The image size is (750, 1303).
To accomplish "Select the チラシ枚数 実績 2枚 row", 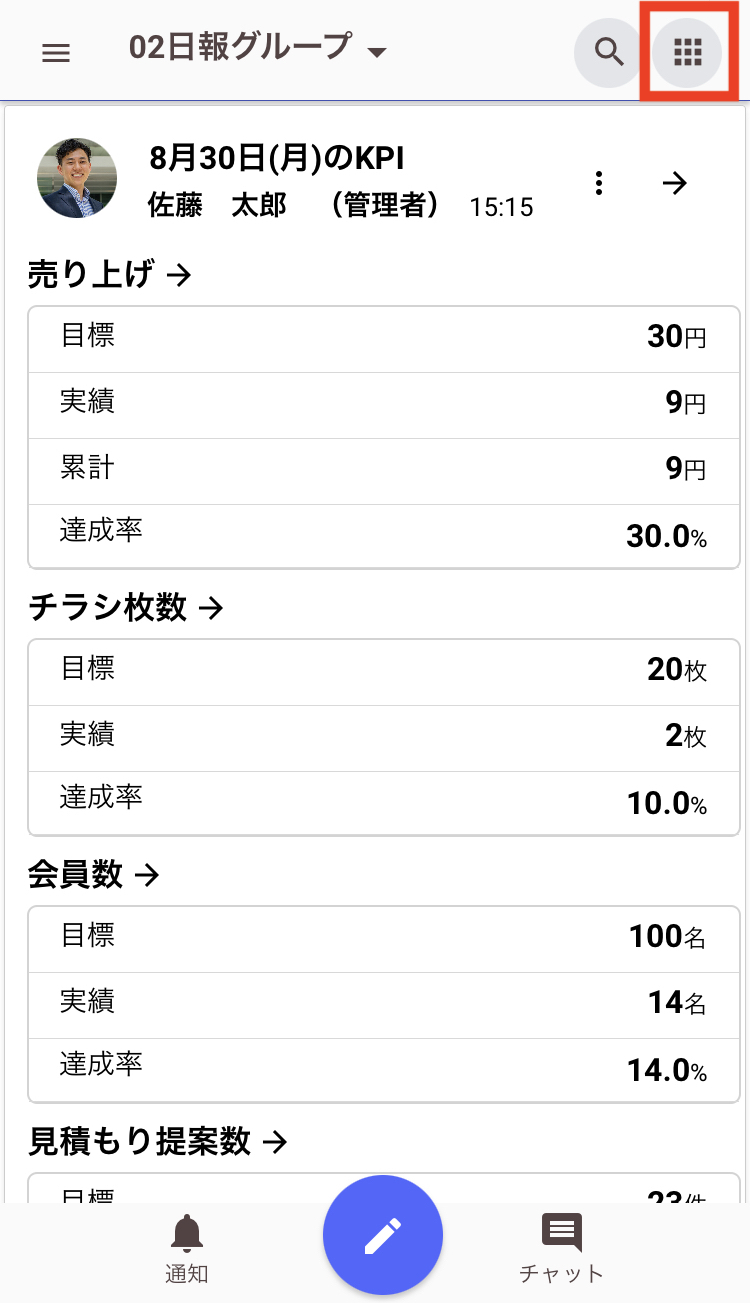I will click(x=384, y=738).
